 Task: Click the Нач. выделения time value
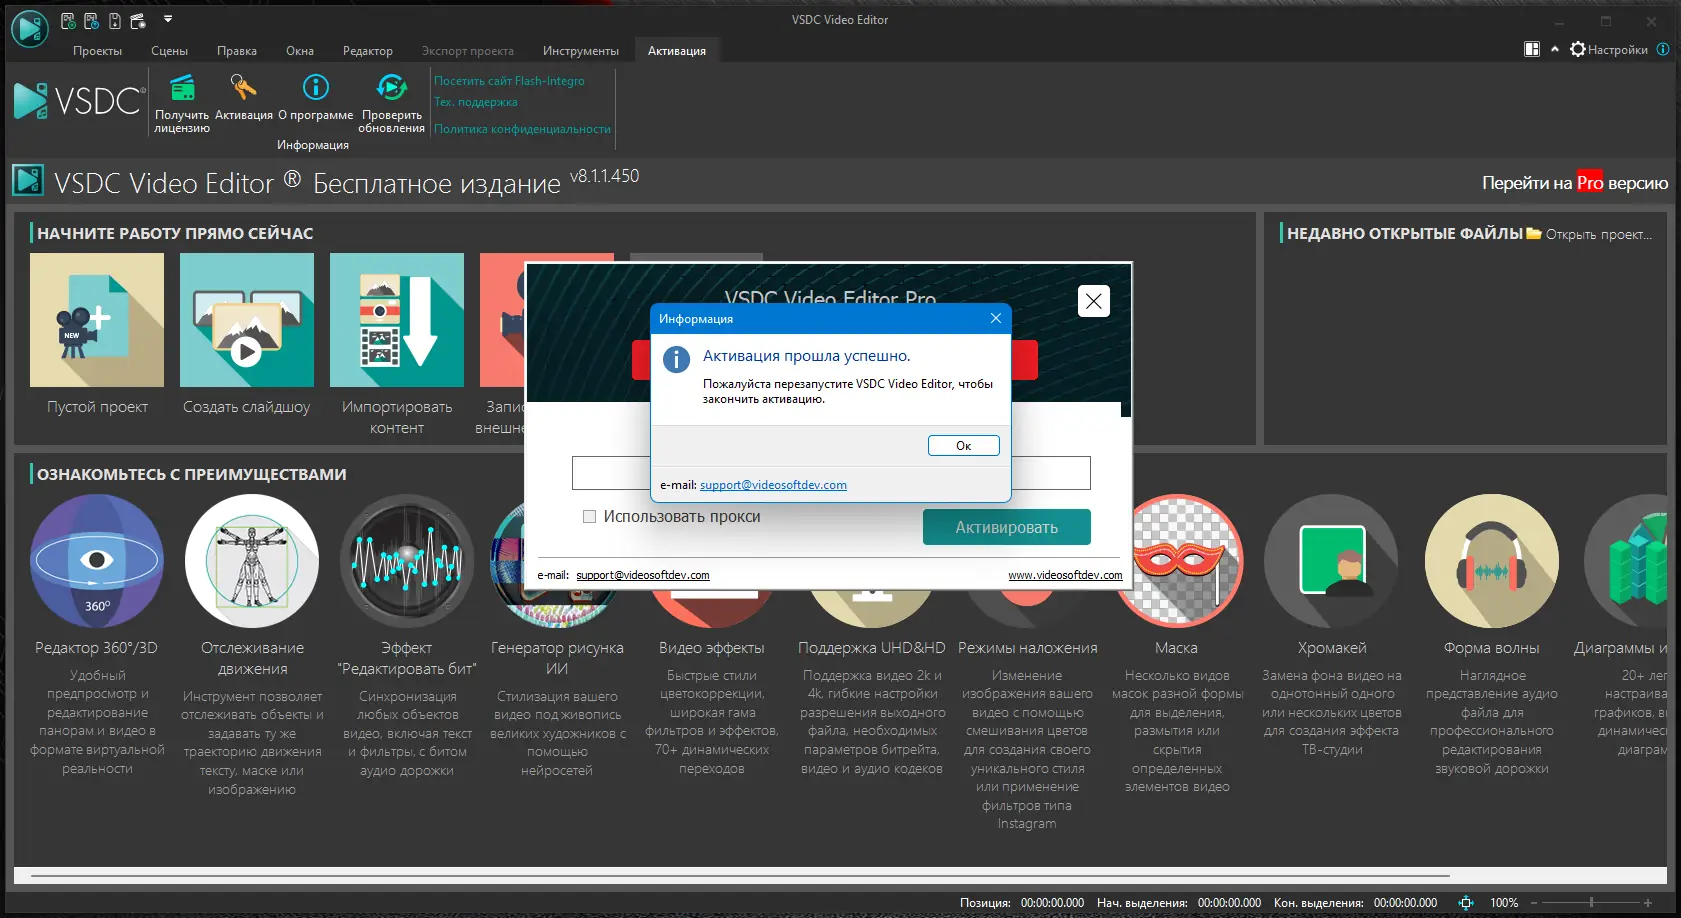pyautogui.click(x=1229, y=903)
